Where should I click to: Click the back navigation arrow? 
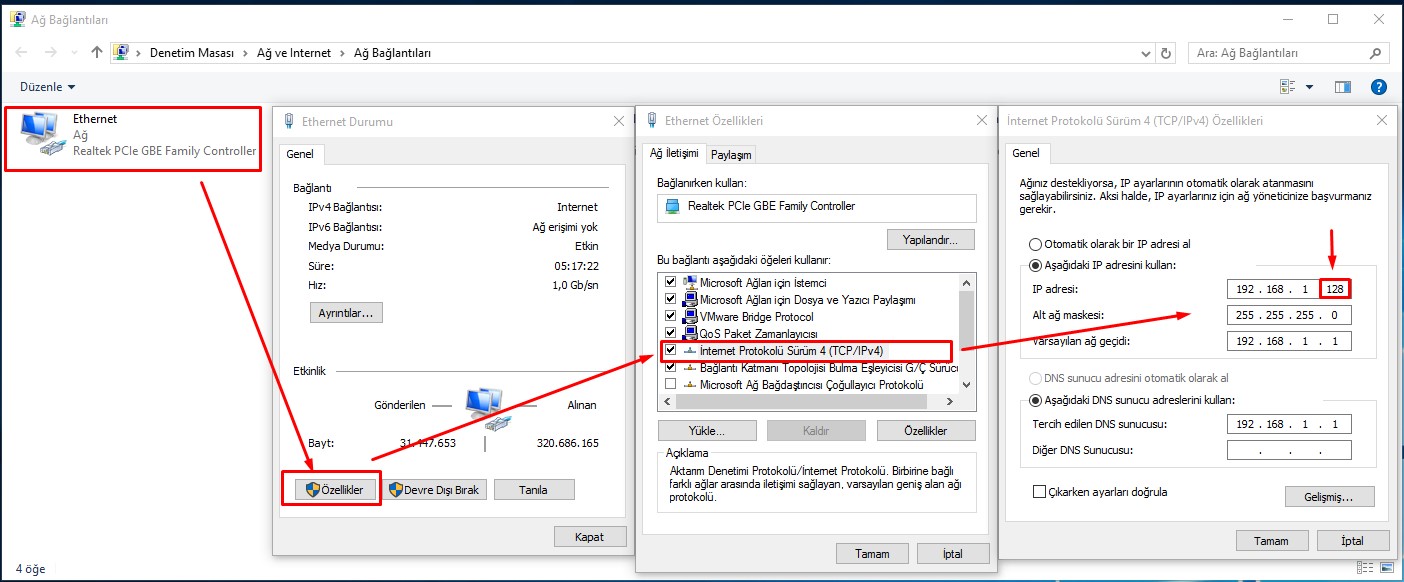pos(22,53)
